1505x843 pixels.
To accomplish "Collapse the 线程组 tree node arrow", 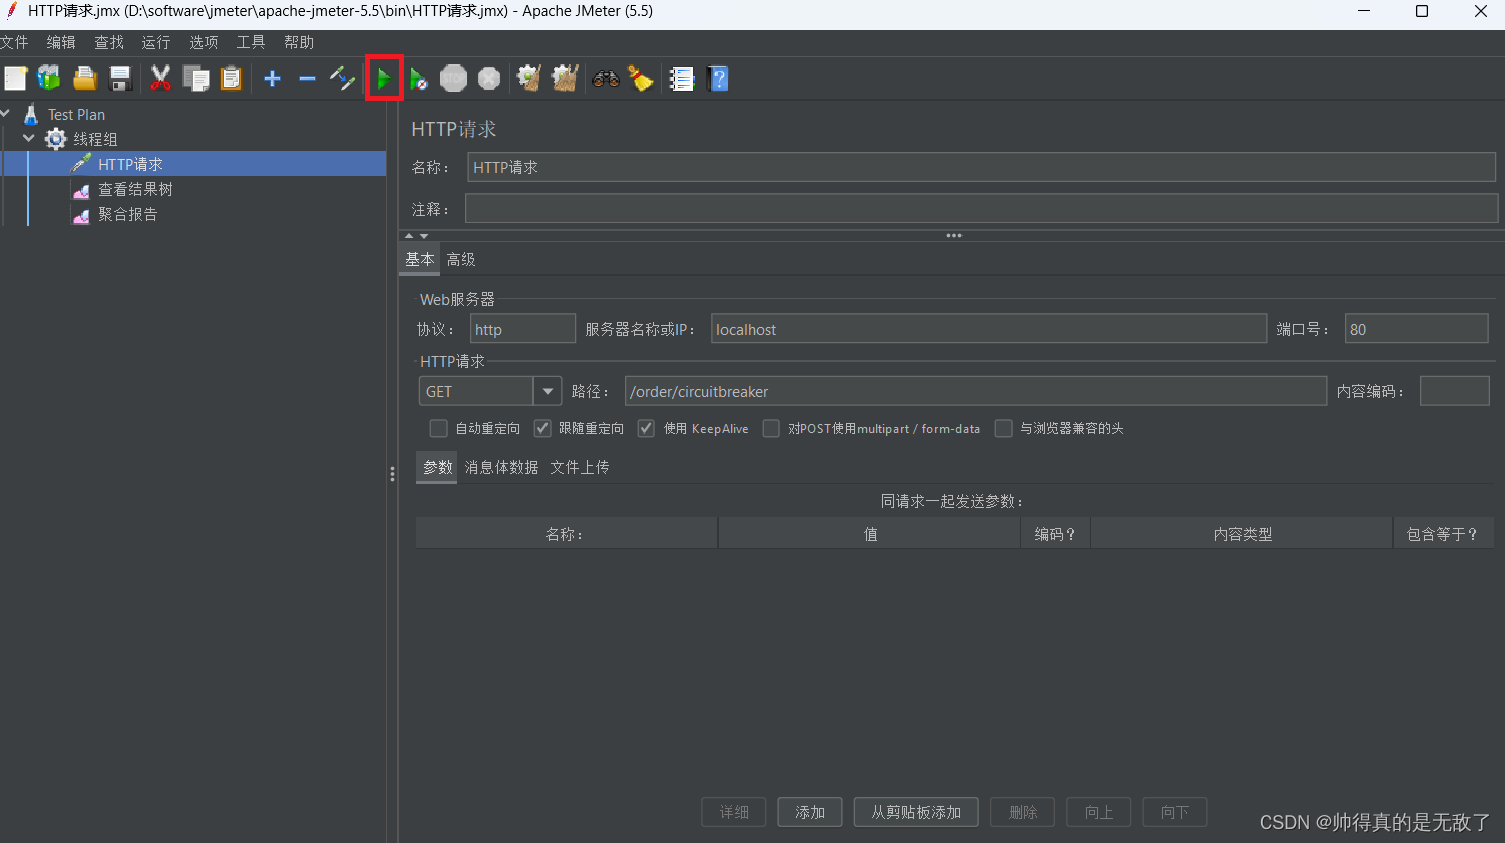I will (x=29, y=138).
